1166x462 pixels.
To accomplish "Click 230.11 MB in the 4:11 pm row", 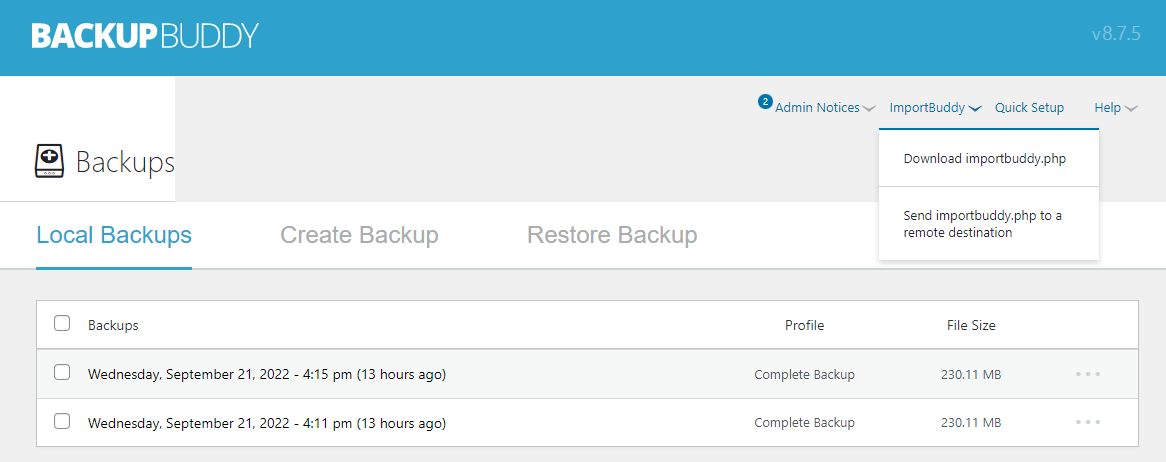I will point(971,423).
